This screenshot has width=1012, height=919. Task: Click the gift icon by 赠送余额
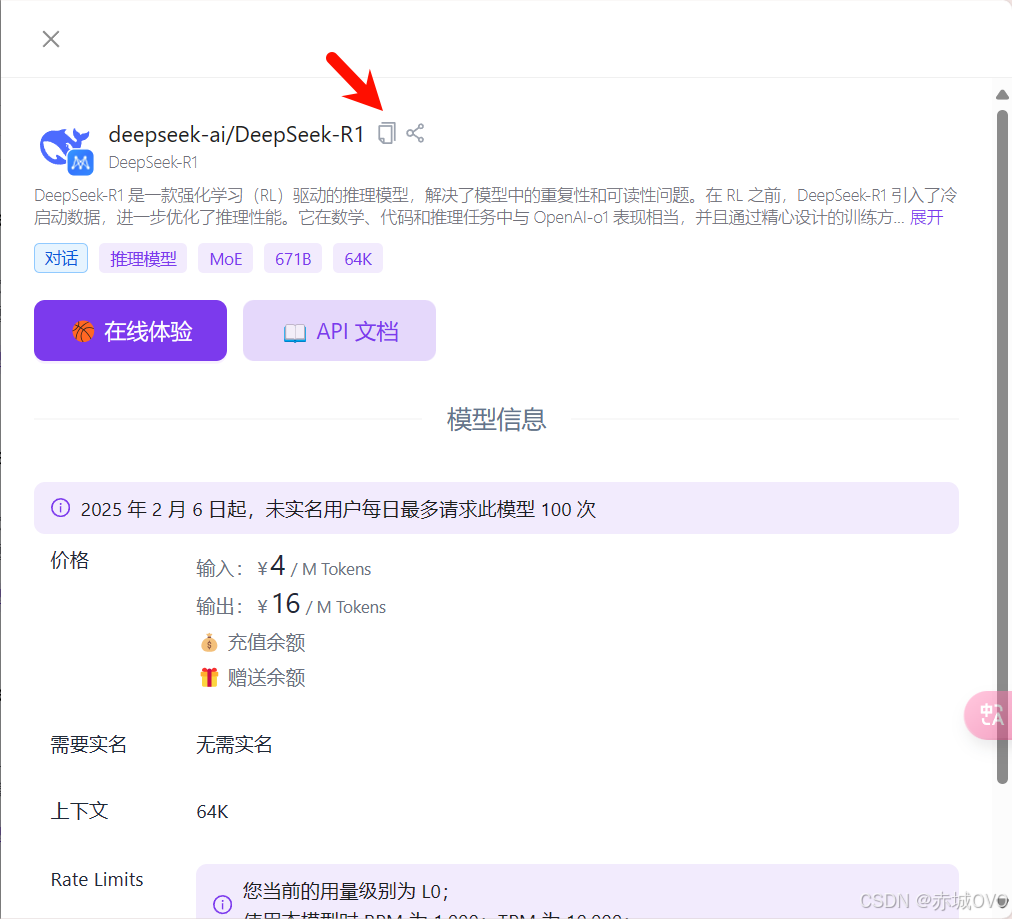209,678
